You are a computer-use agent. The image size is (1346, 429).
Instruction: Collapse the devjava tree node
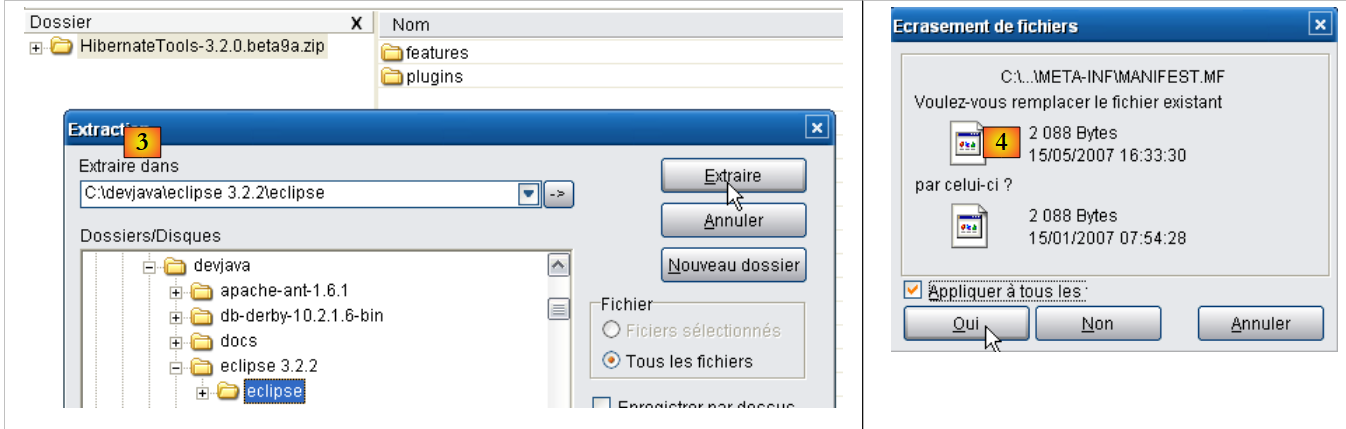(x=149, y=266)
